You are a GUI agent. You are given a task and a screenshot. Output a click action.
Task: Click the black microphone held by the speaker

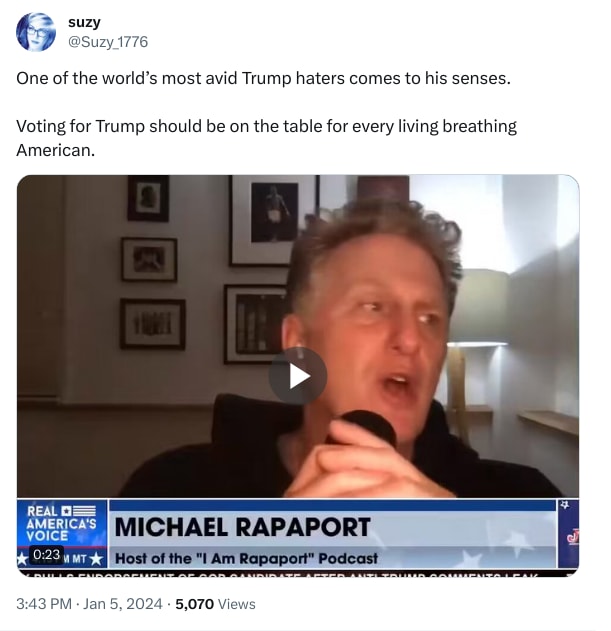(368, 427)
